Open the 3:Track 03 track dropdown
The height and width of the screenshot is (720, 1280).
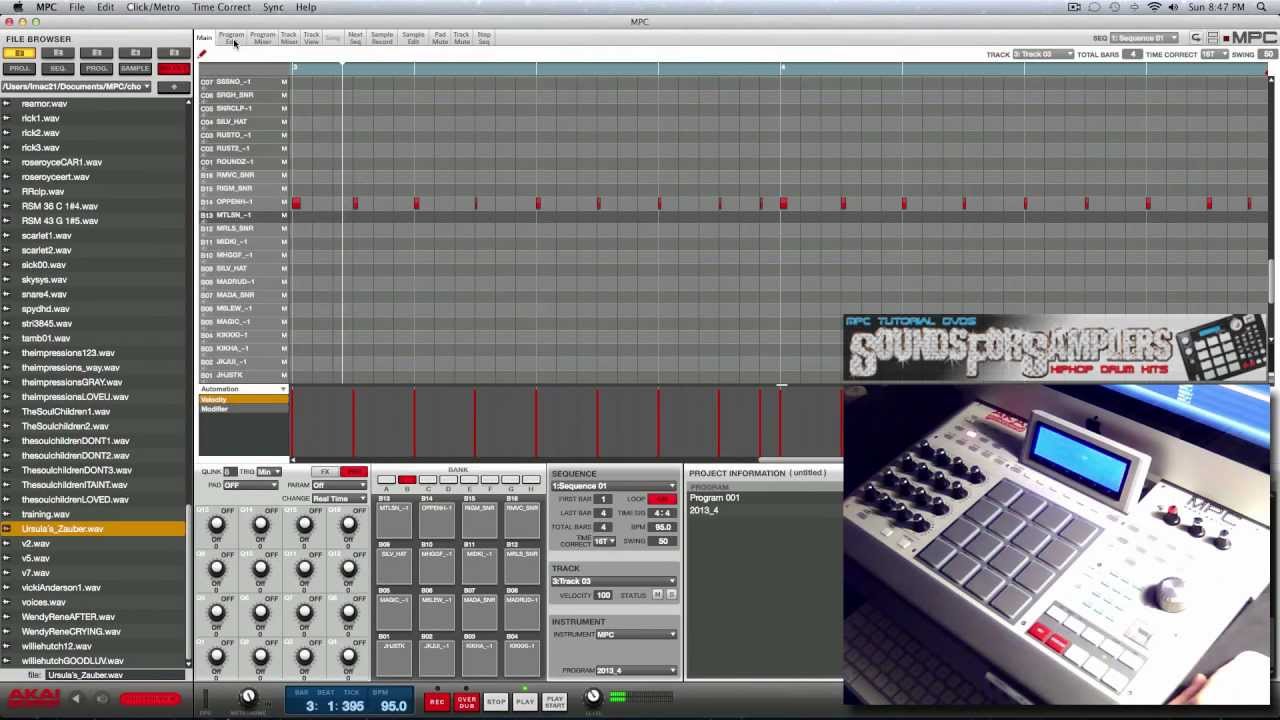(613, 581)
